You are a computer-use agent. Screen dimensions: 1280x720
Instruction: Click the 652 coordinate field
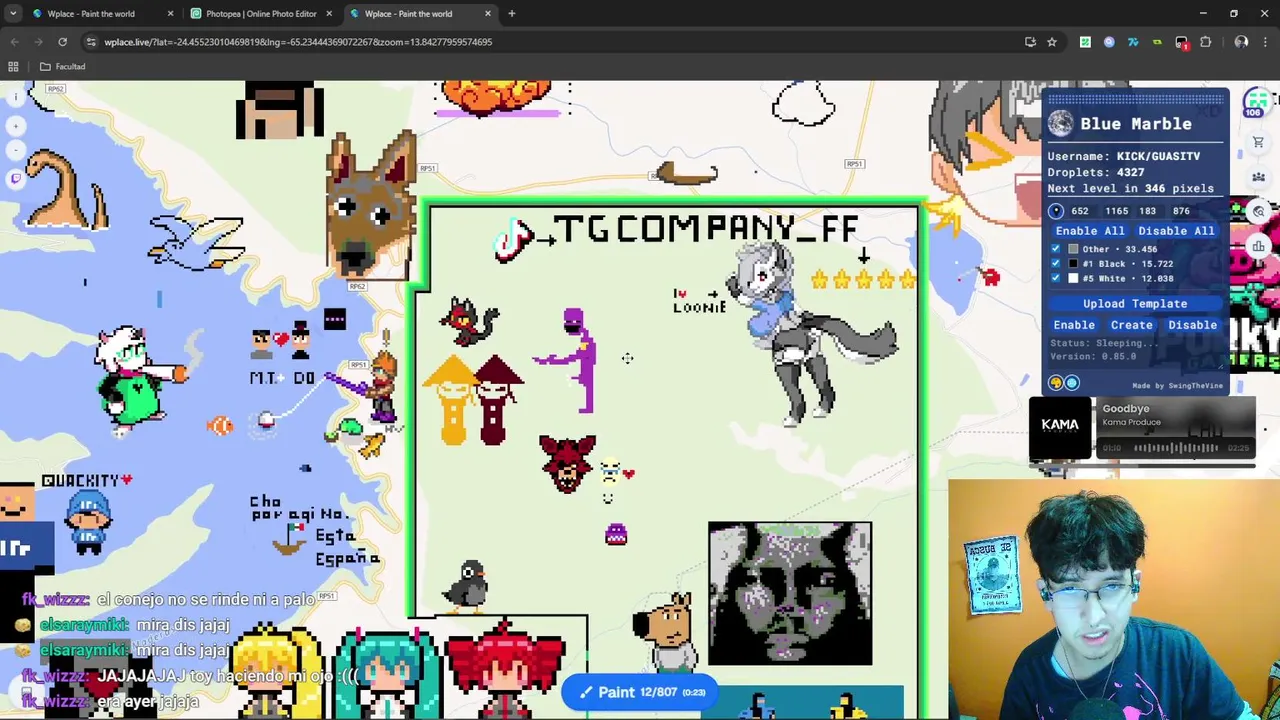1080,211
